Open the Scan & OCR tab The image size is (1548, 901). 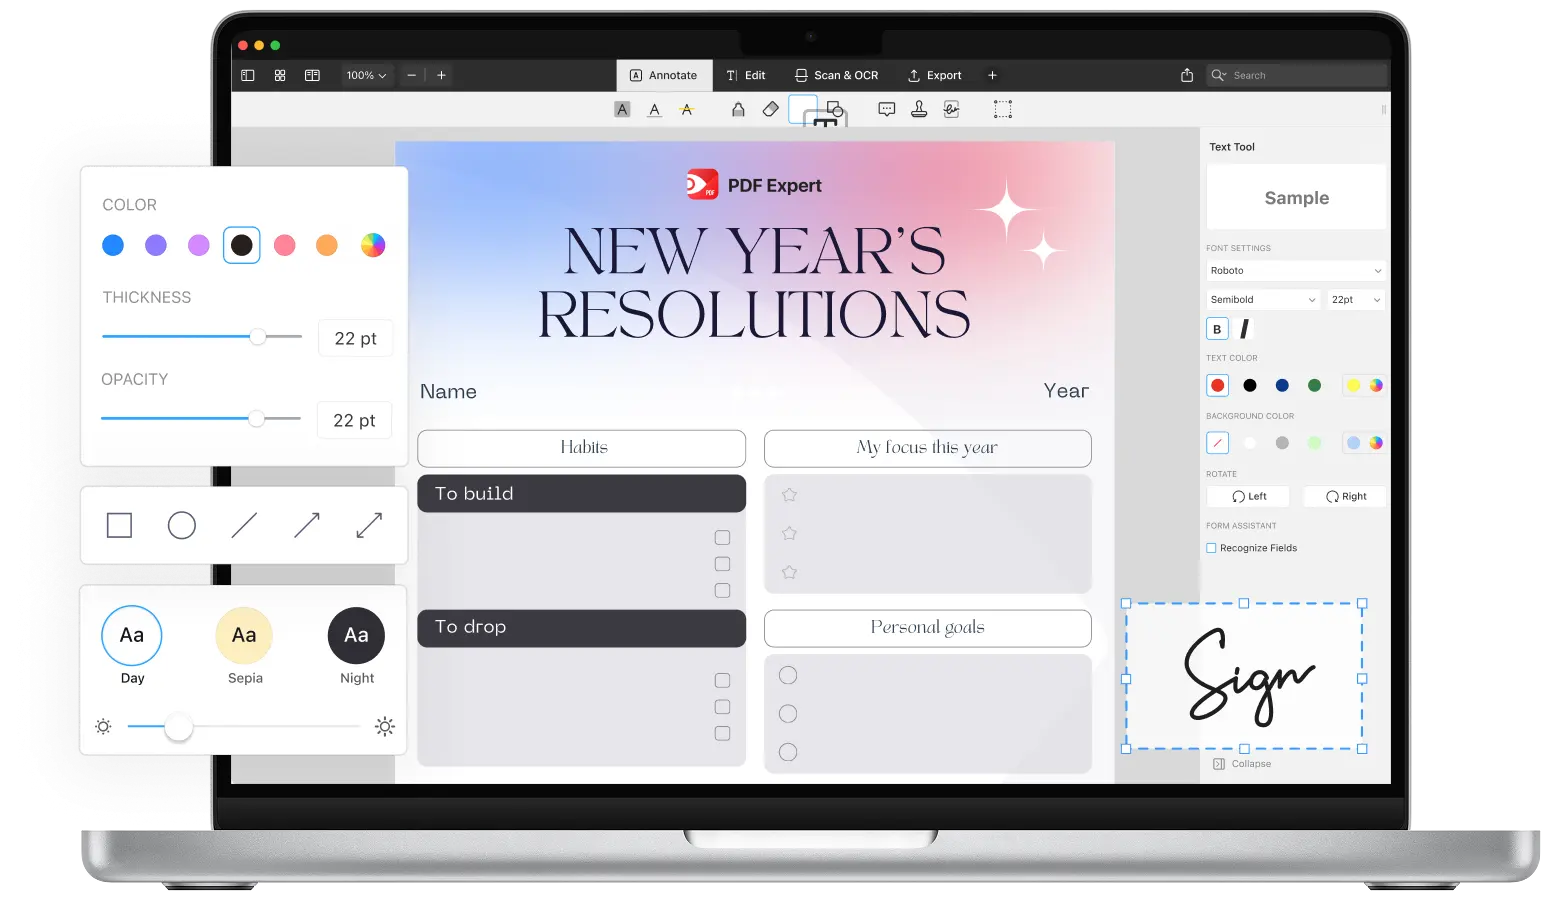[837, 75]
